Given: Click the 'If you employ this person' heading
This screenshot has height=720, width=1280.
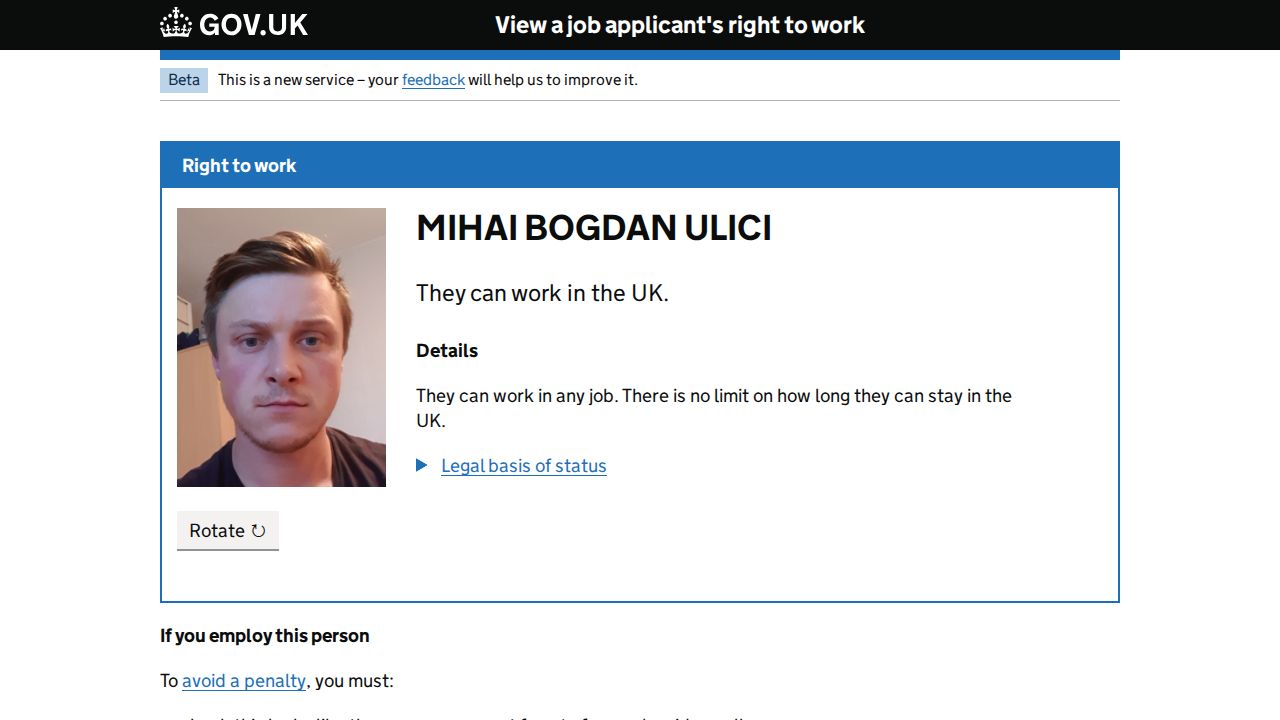Looking at the screenshot, I should click(x=265, y=636).
